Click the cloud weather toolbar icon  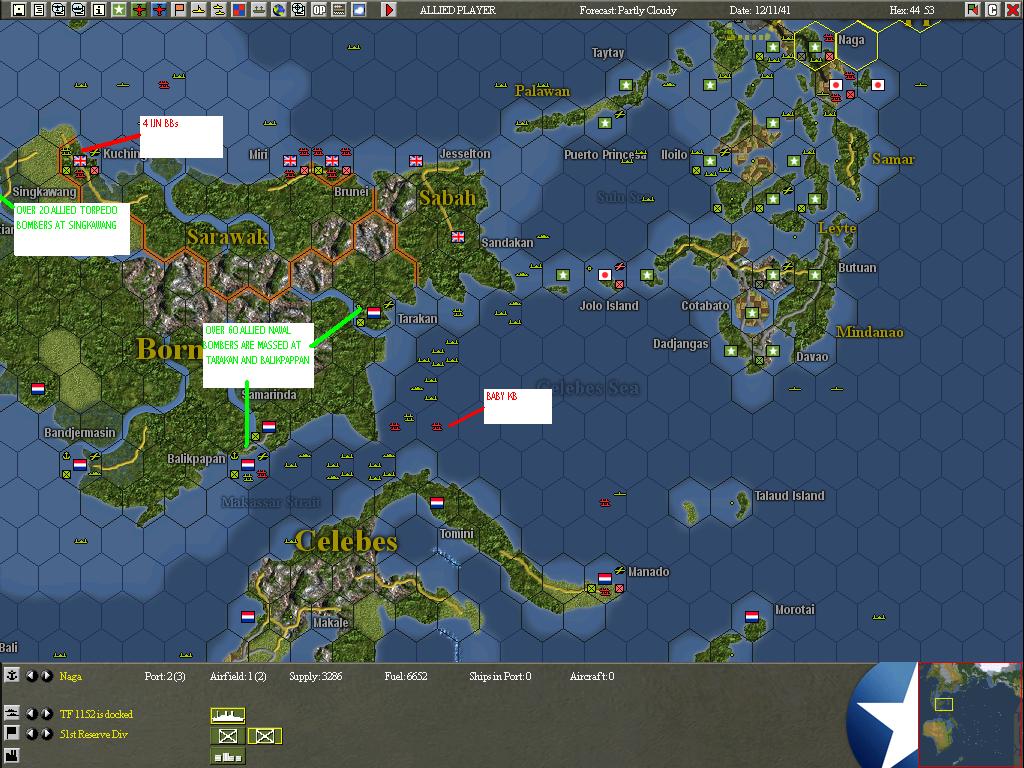coord(359,9)
